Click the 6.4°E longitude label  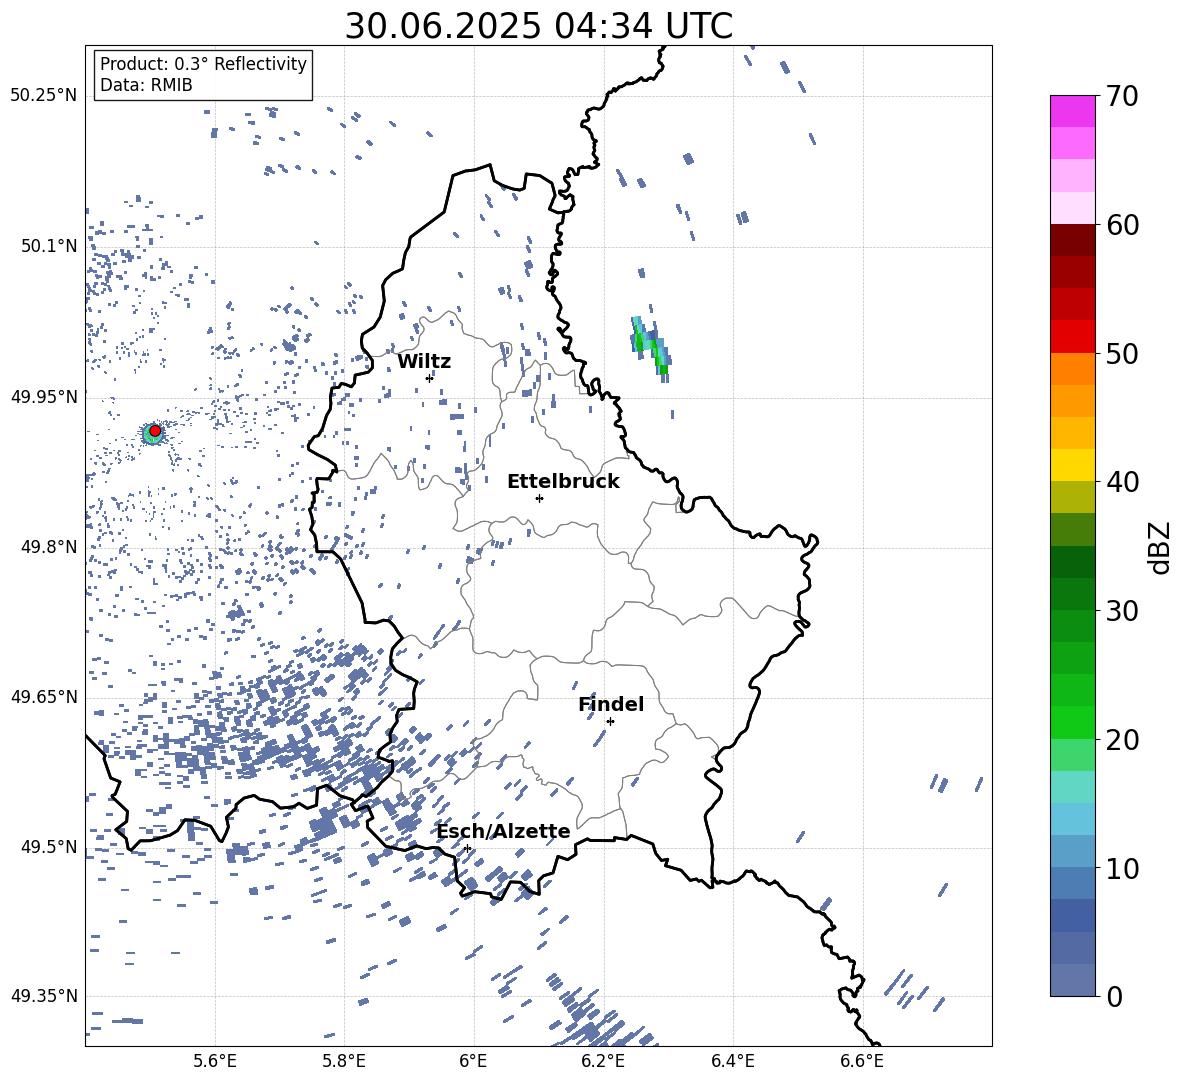732,1061
